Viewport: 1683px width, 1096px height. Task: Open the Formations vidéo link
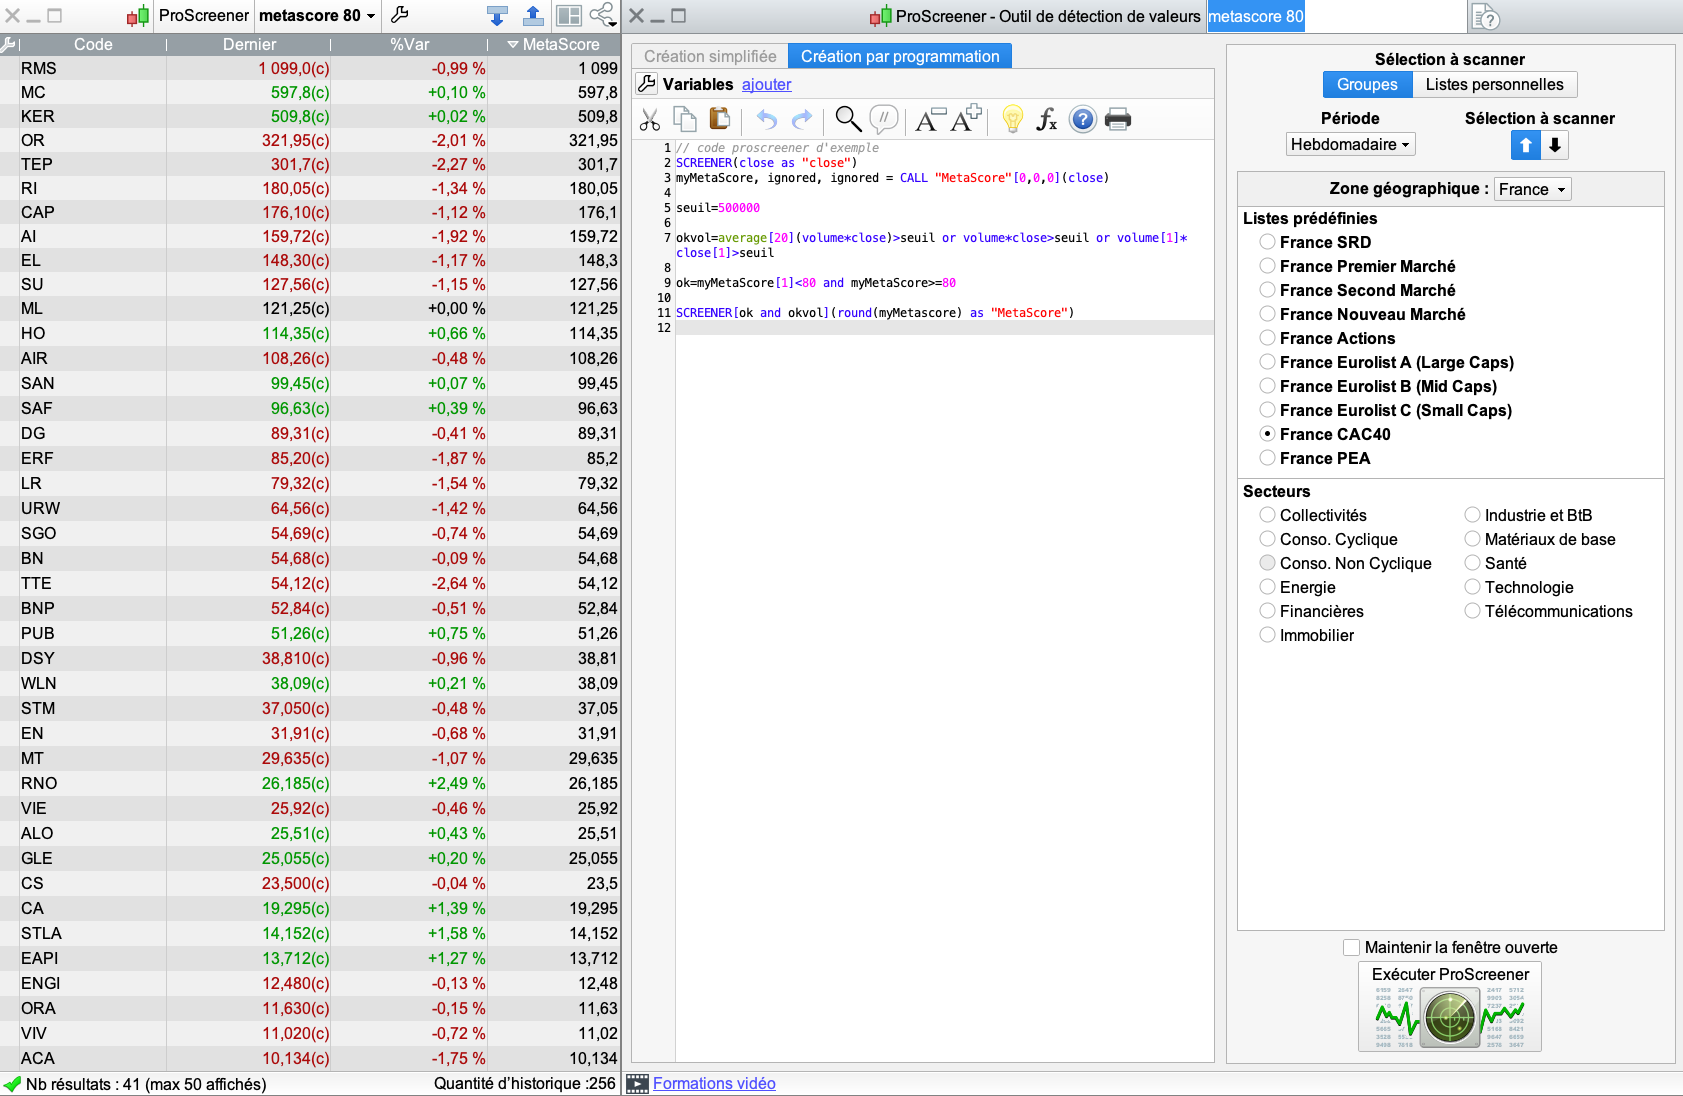714,1084
